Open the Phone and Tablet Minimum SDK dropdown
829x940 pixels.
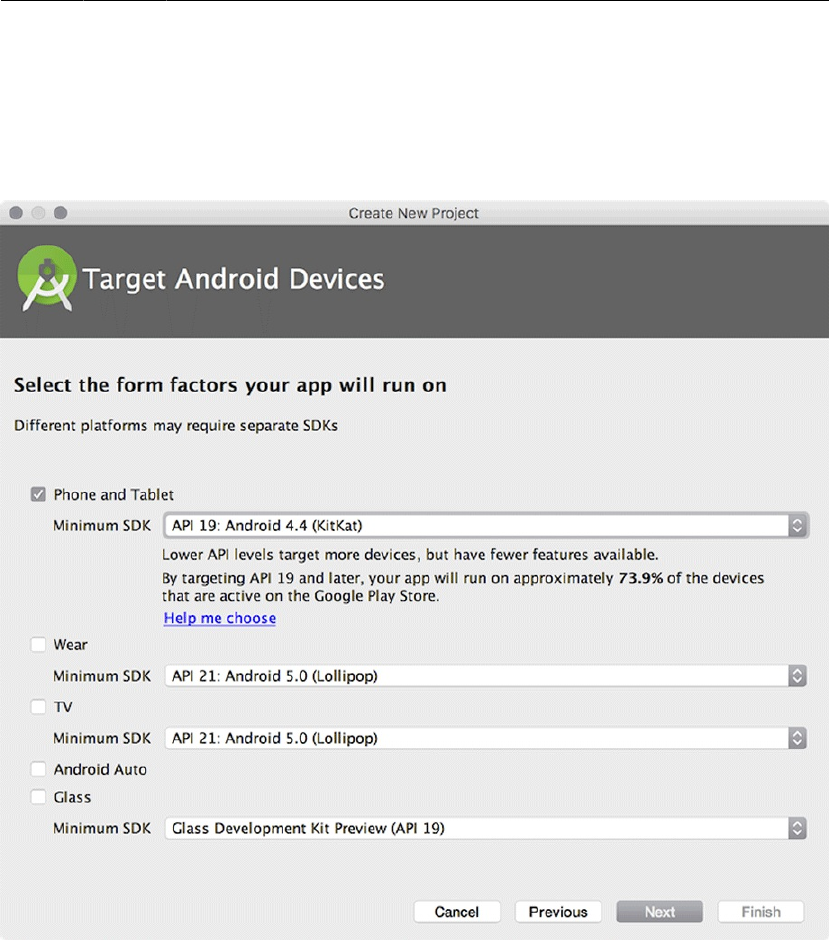click(485, 525)
